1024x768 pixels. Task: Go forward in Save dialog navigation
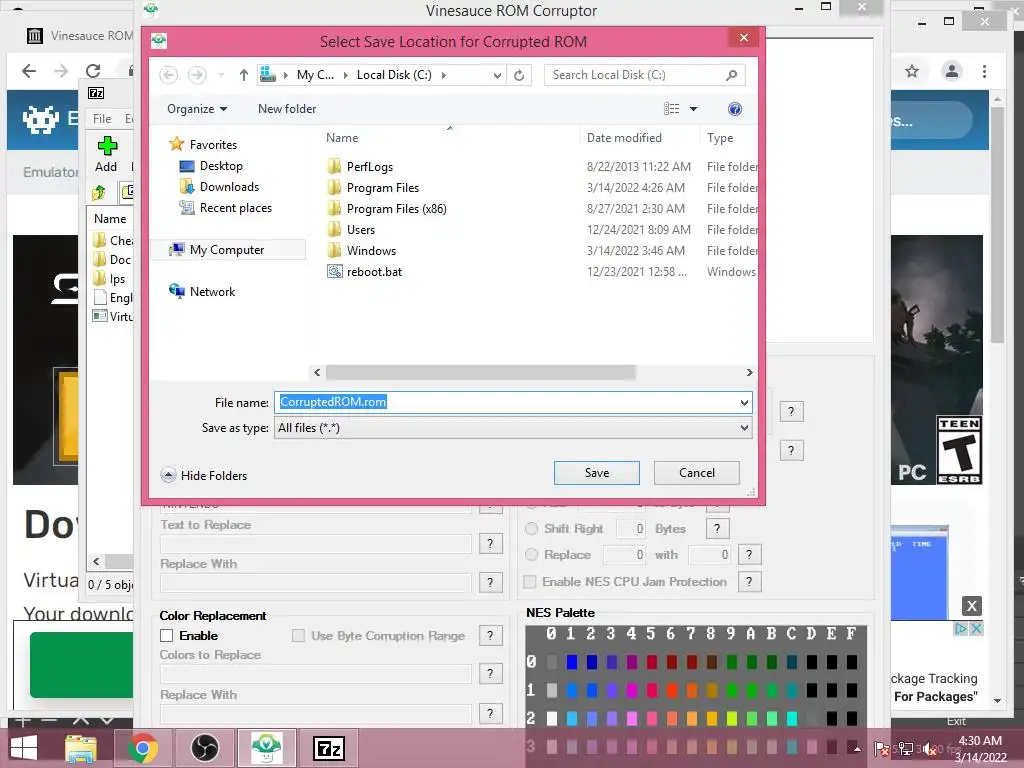click(x=197, y=75)
